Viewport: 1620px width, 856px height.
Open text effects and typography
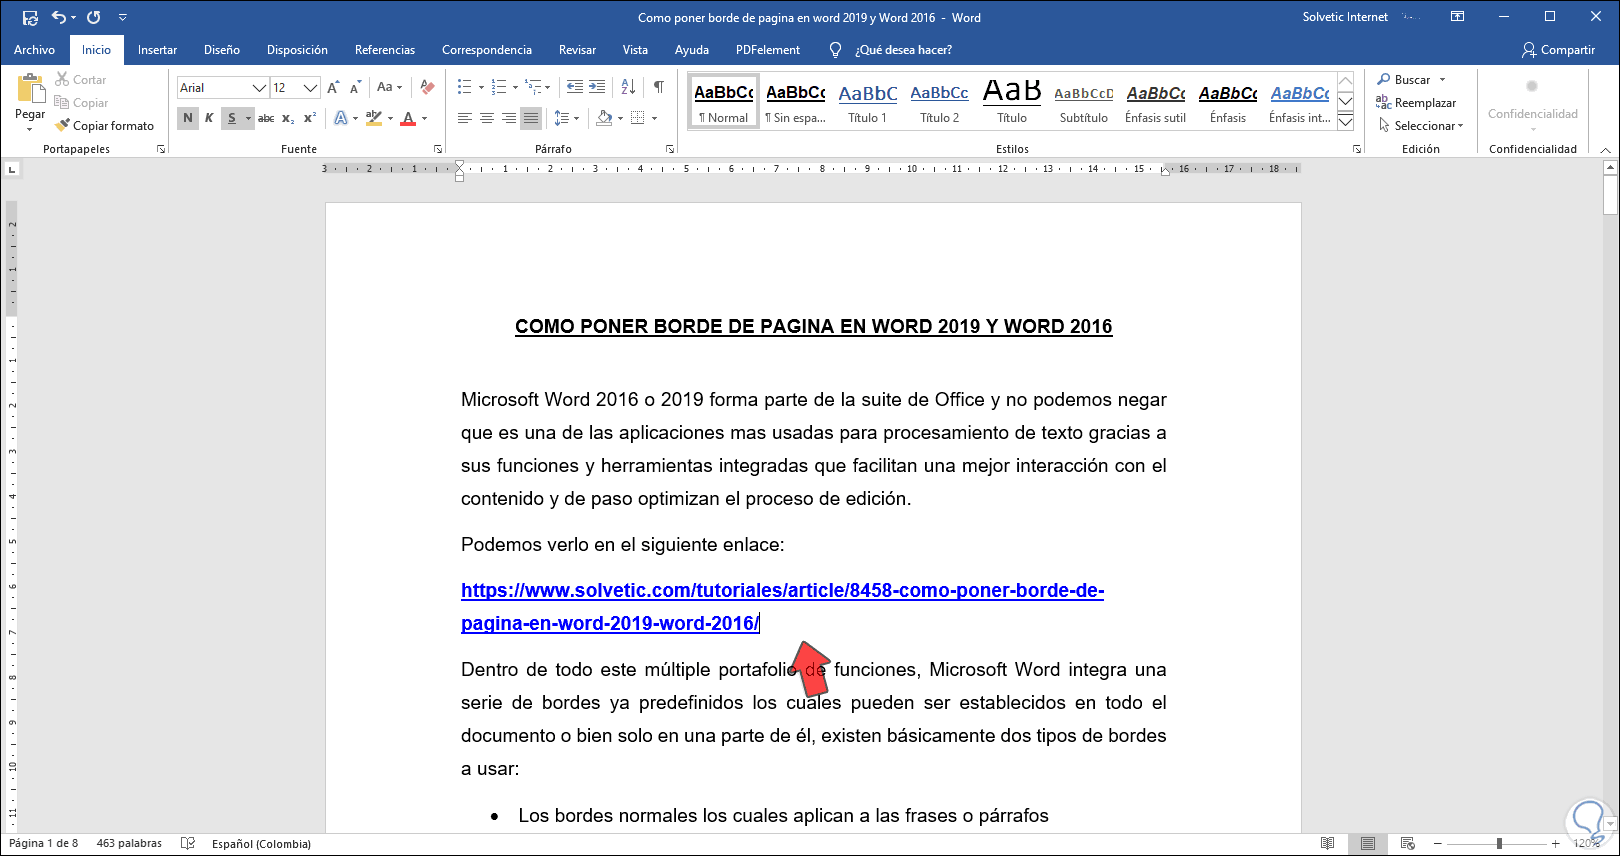click(341, 118)
